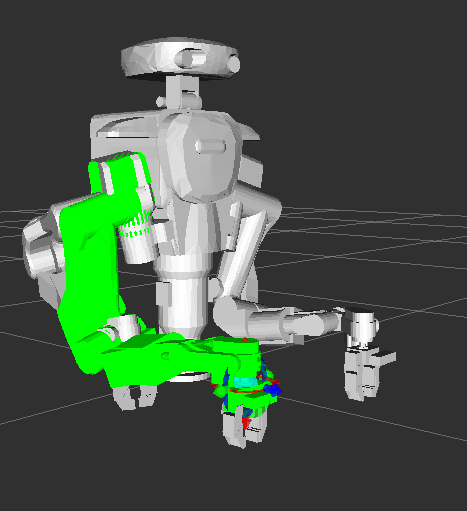
Task: Click the cyan sphere interactive marker
Action: point(245,382)
